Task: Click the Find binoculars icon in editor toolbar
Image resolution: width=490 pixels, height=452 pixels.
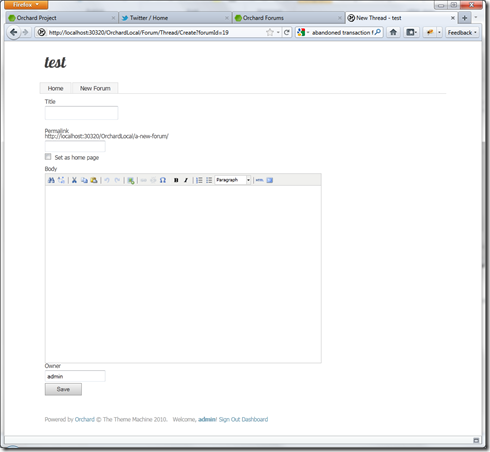Action: [51, 180]
